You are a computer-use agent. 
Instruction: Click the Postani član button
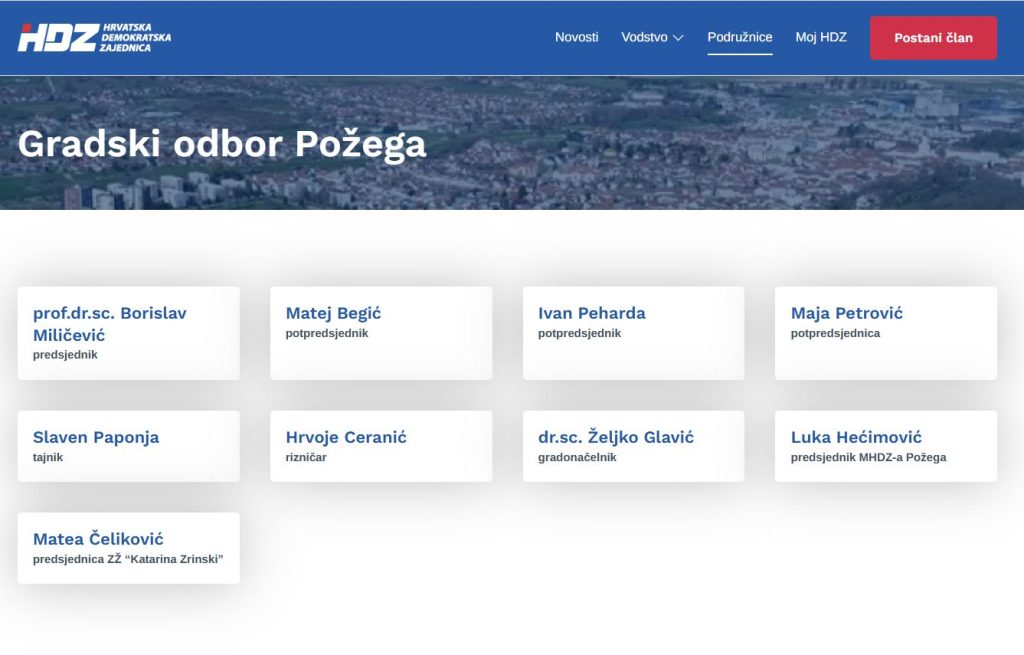(x=933, y=38)
